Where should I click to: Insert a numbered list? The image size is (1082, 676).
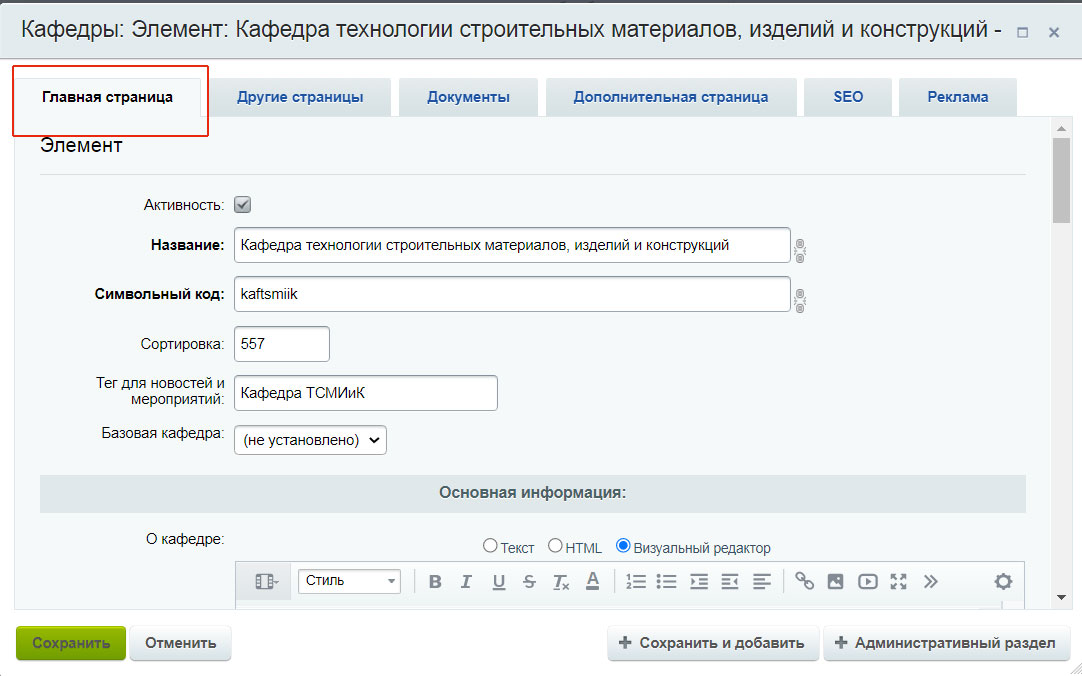click(x=636, y=581)
